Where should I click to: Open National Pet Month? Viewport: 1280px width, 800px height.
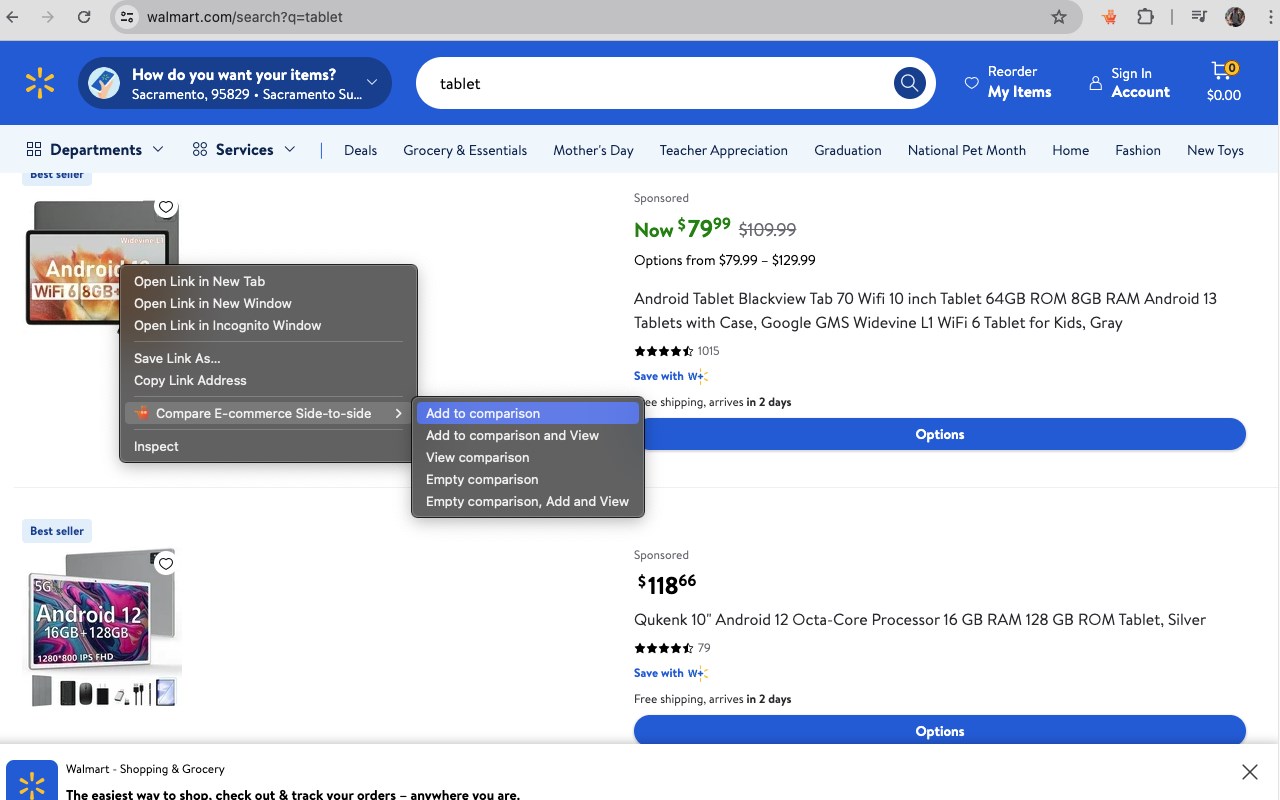[x=966, y=150]
